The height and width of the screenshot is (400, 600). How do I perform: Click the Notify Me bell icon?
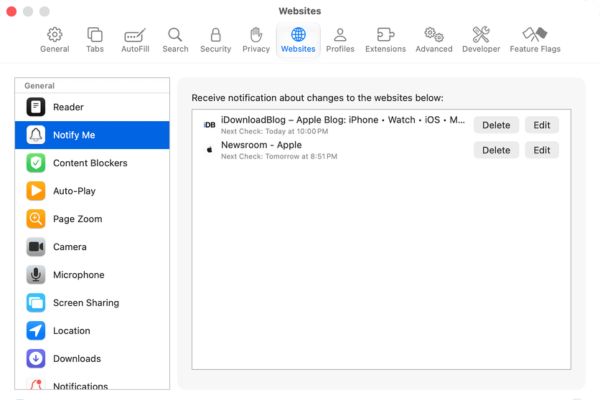pos(36,135)
